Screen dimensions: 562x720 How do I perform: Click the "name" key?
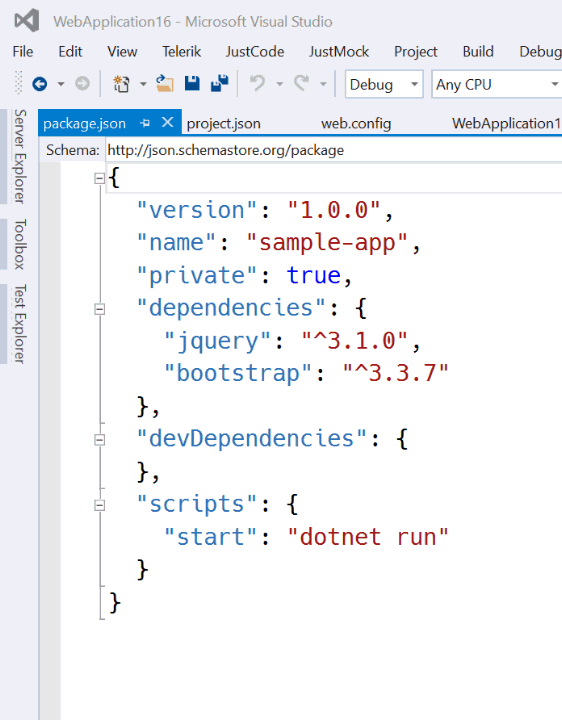point(176,242)
